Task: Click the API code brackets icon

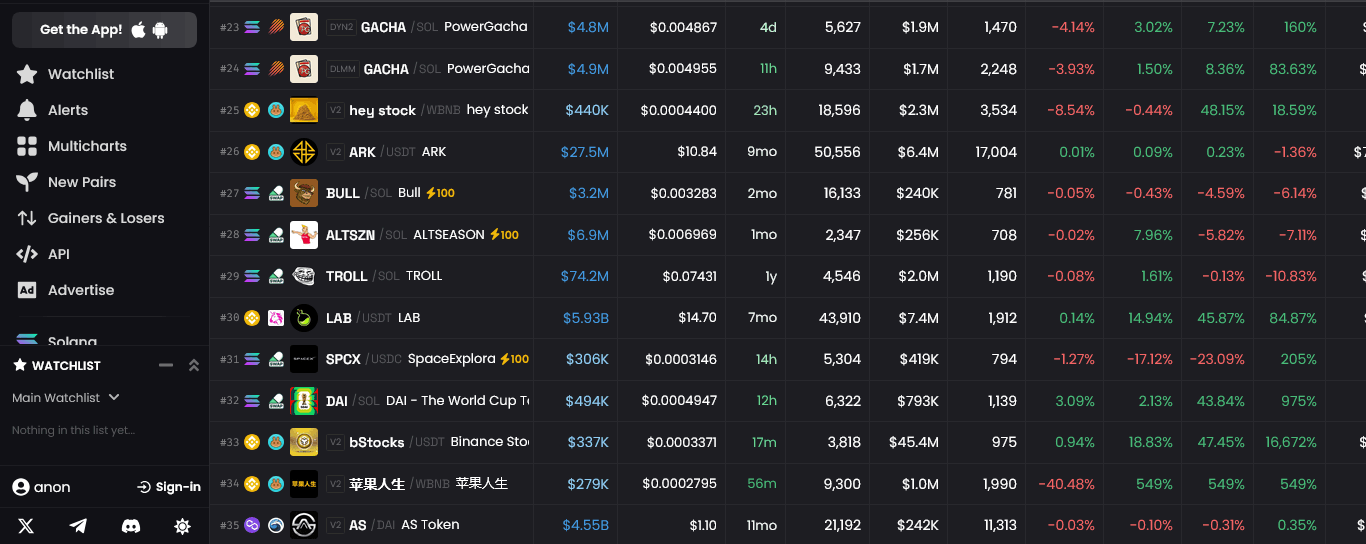Action: 27,254
